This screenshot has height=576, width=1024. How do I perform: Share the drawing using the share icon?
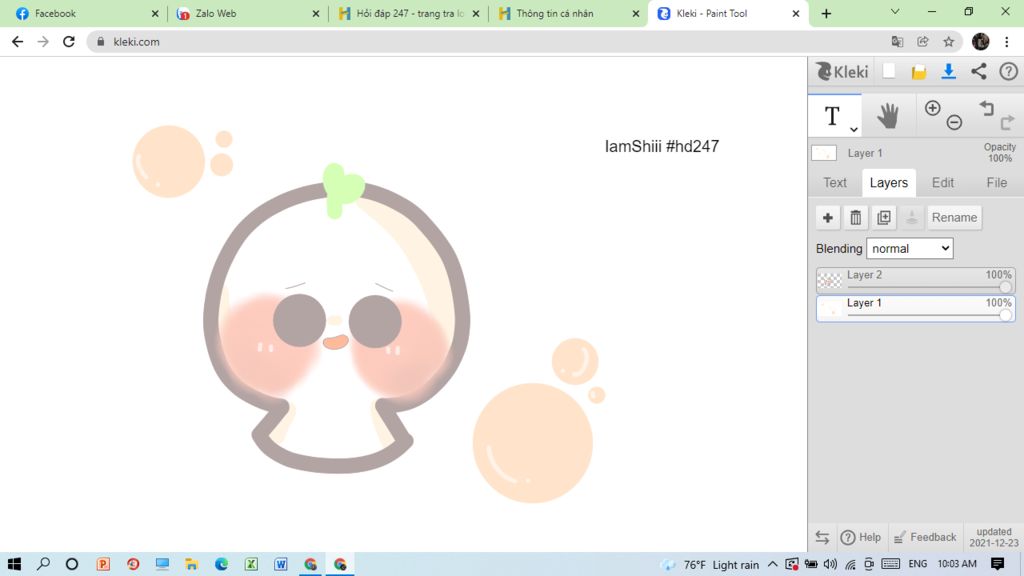(978, 71)
